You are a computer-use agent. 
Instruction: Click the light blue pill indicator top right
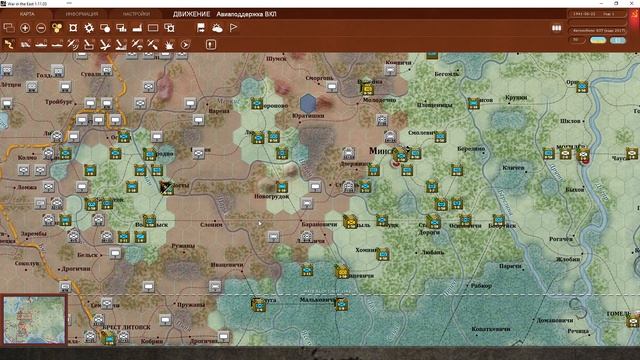coord(618,40)
